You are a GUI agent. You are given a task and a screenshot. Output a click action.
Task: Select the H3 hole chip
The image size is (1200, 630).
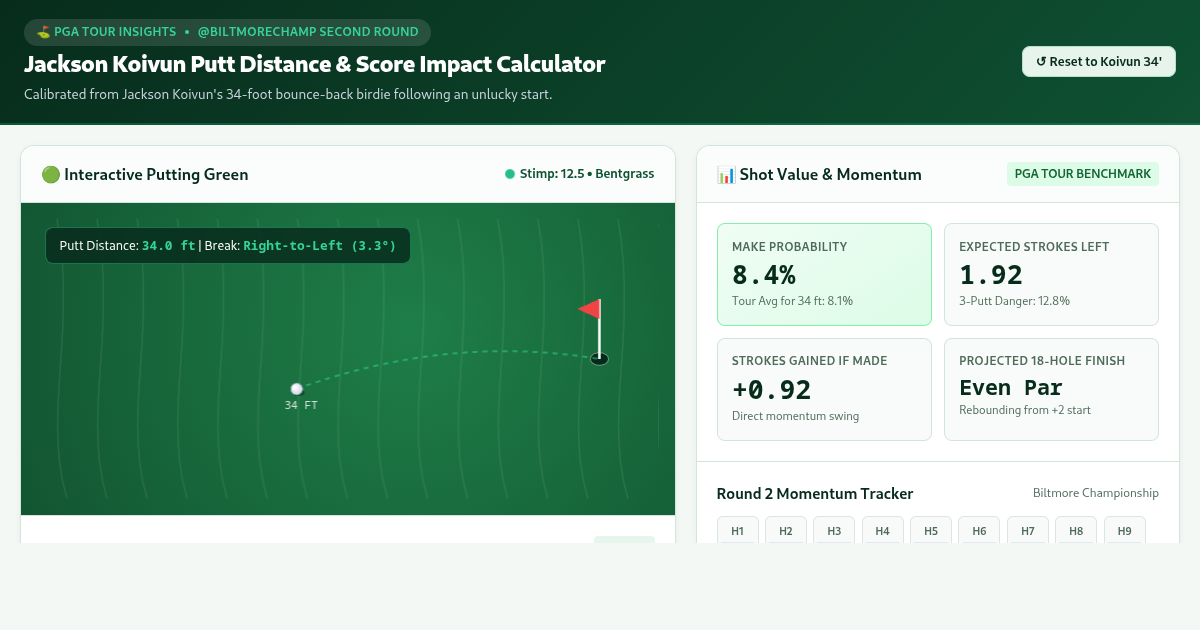(834, 531)
